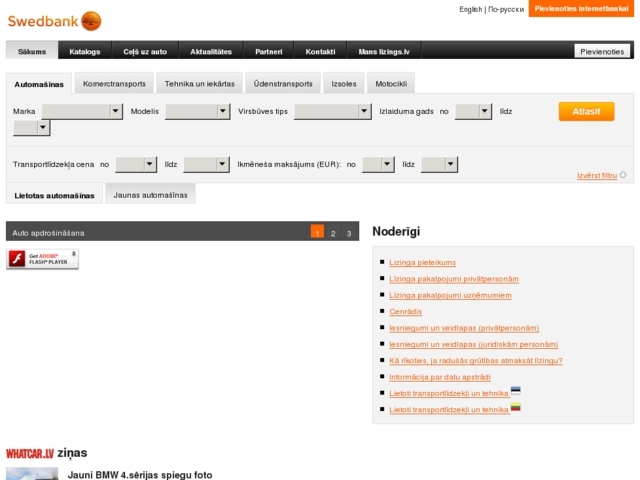The height and width of the screenshot is (480, 640).
Task: Open the Kontakti menu item
Action: click(x=320, y=51)
